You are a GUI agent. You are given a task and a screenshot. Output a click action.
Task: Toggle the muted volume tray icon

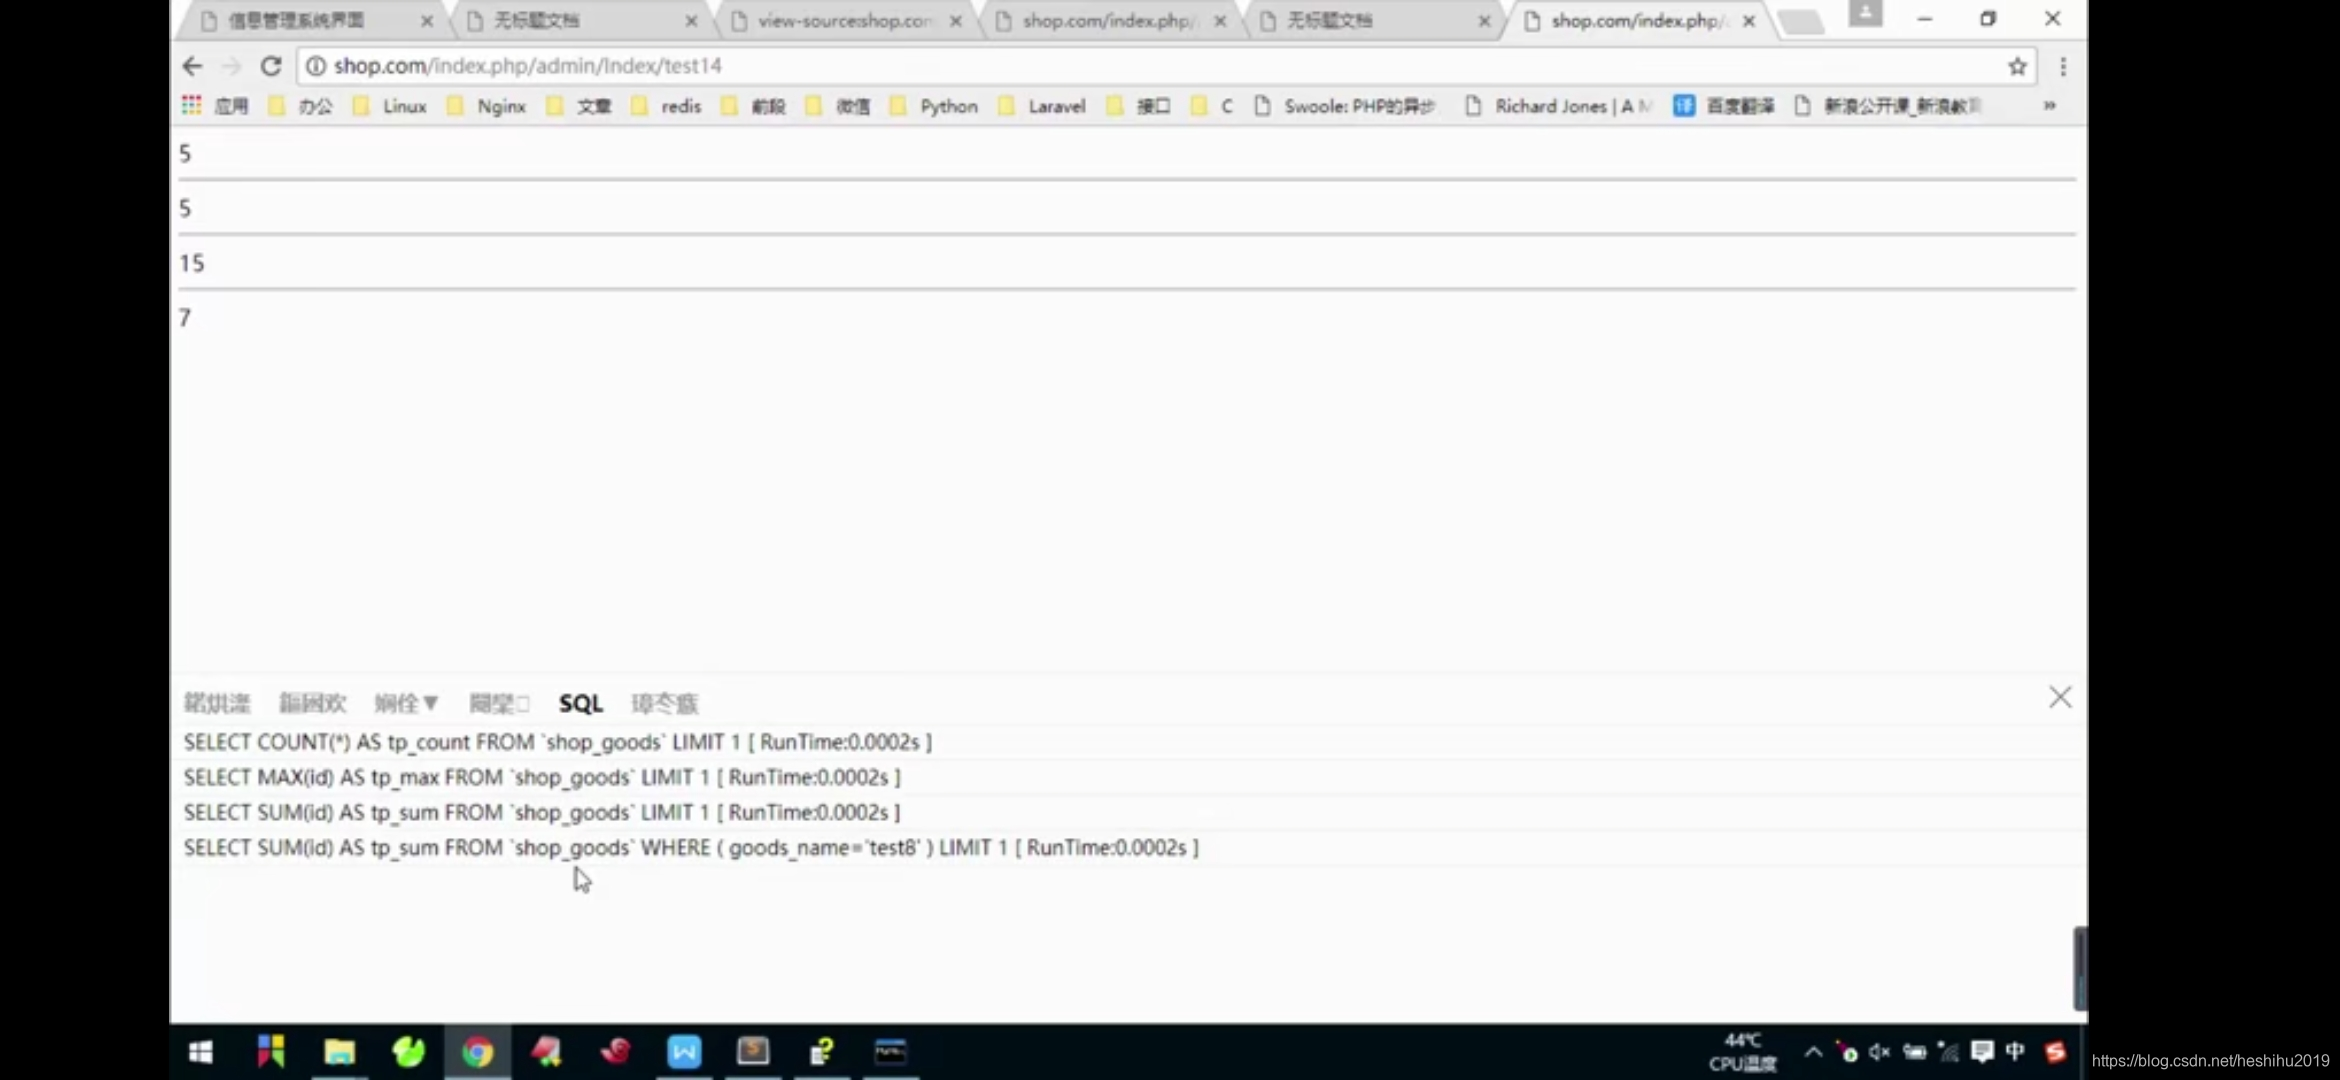pyautogui.click(x=1880, y=1052)
